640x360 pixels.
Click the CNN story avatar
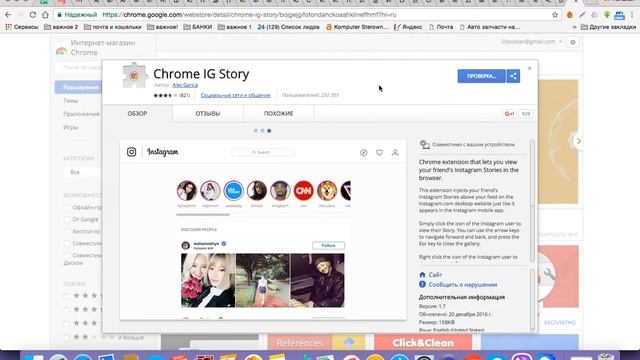pos(304,191)
